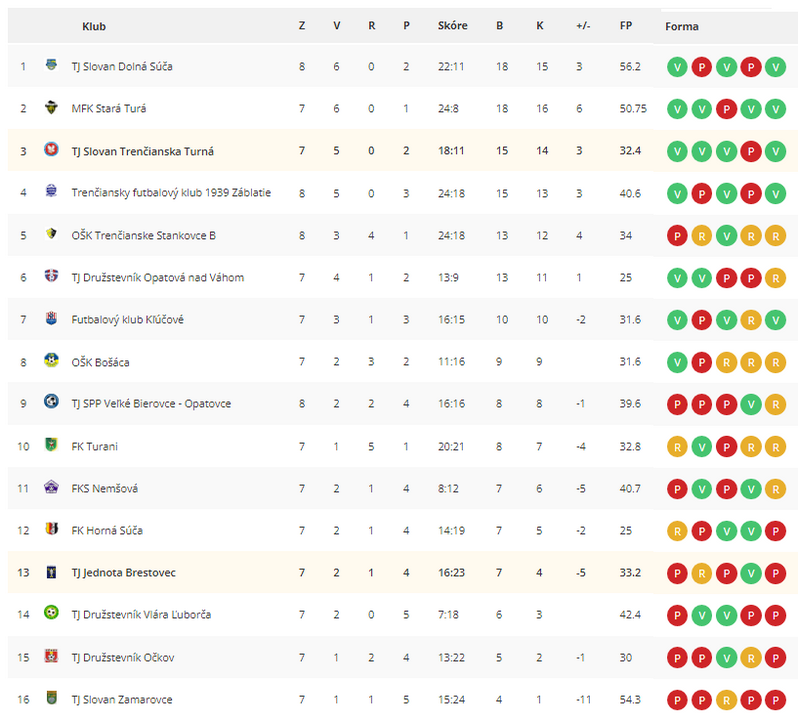Image resolution: width=798 pixels, height=722 pixels.
Task: Click the TJ Slovan Zamarovce club crest
Action: pyautogui.click(x=51, y=698)
